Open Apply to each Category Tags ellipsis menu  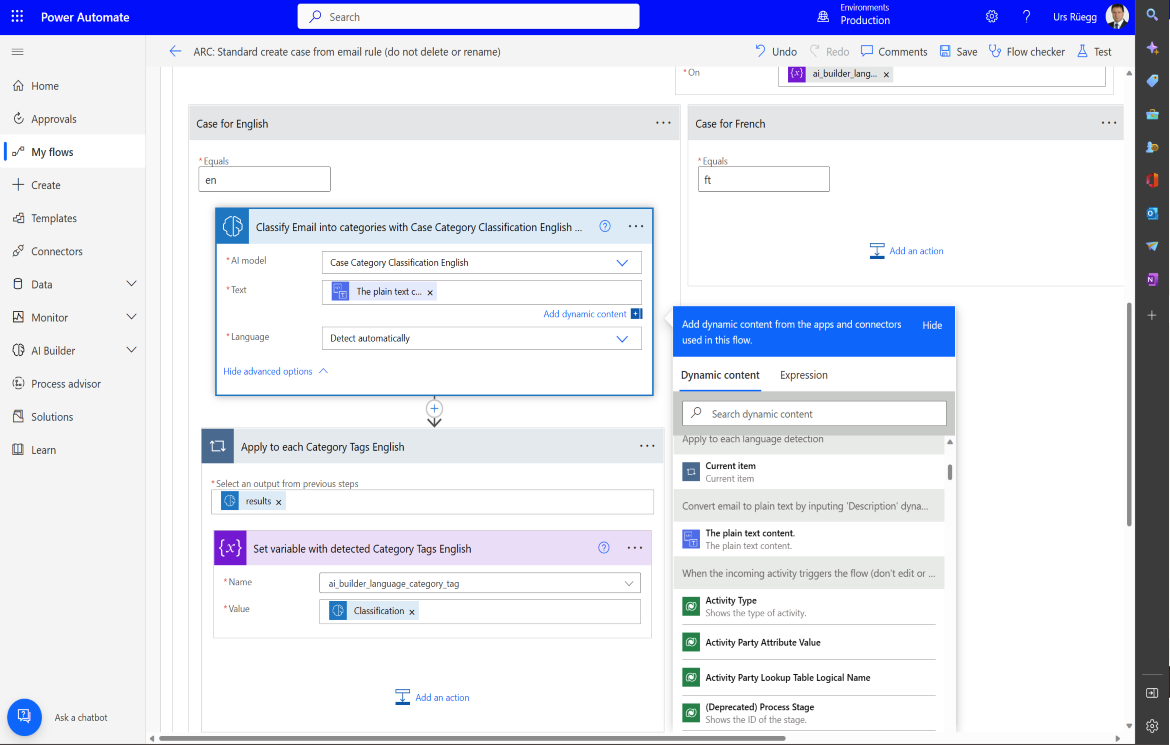(x=647, y=446)
